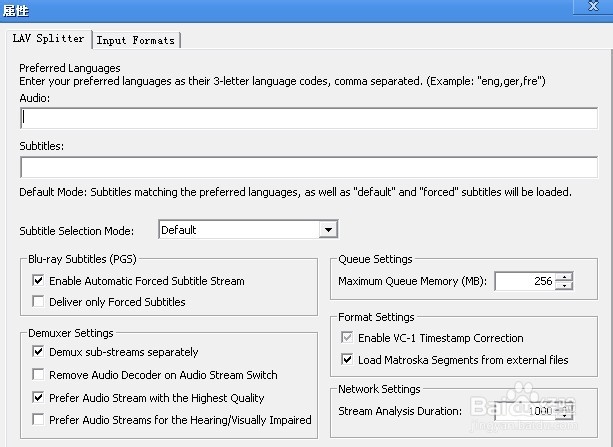The height and width of the screenshot is (447, 613).
Task: Click the Subtitles preferred languages field
Action: coord(309,167)
